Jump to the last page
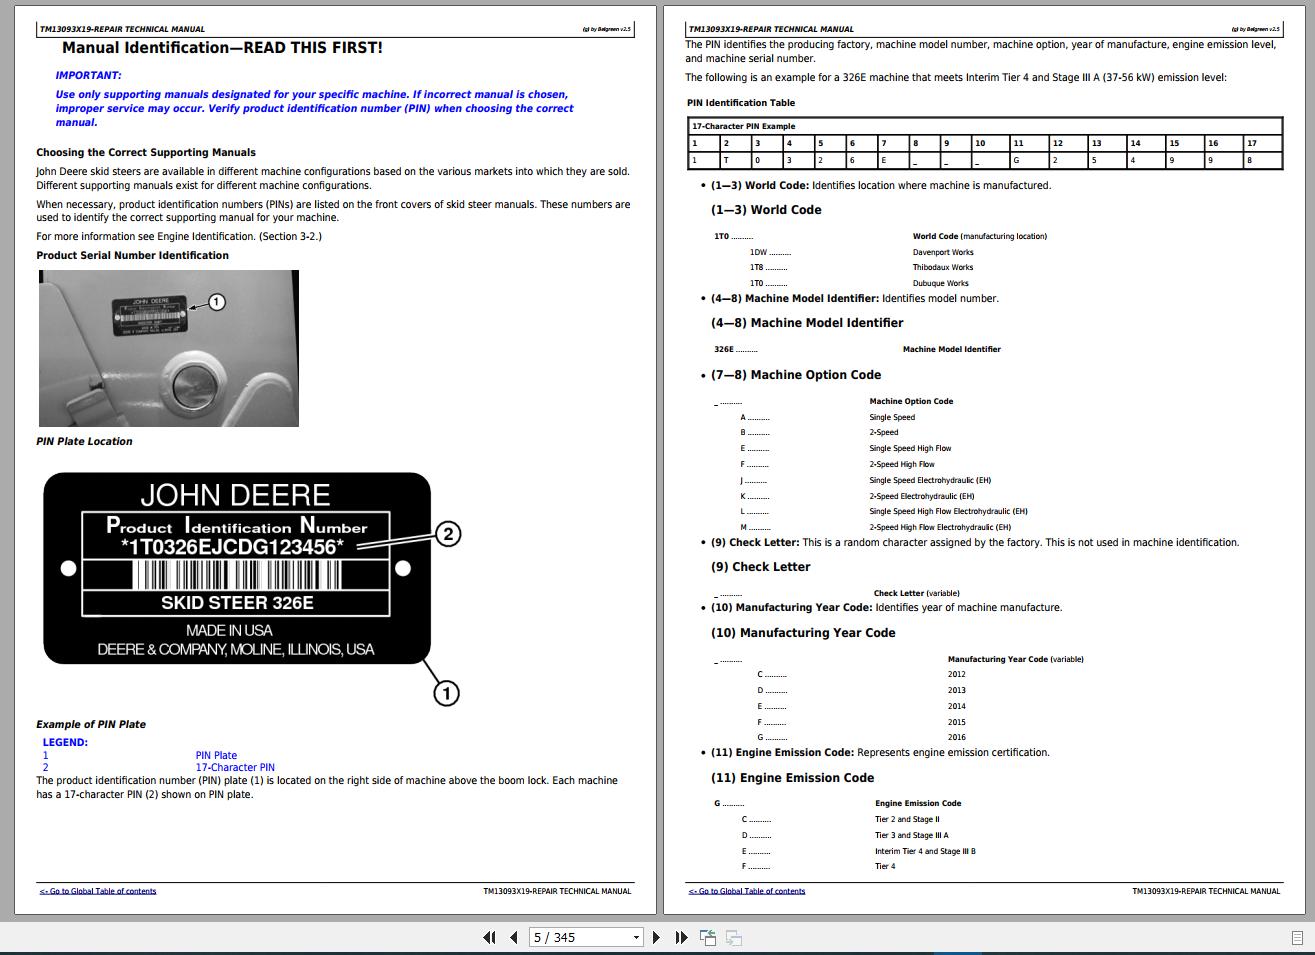The width and height of the screenshot is (1315, 955). tap(681, 937)
